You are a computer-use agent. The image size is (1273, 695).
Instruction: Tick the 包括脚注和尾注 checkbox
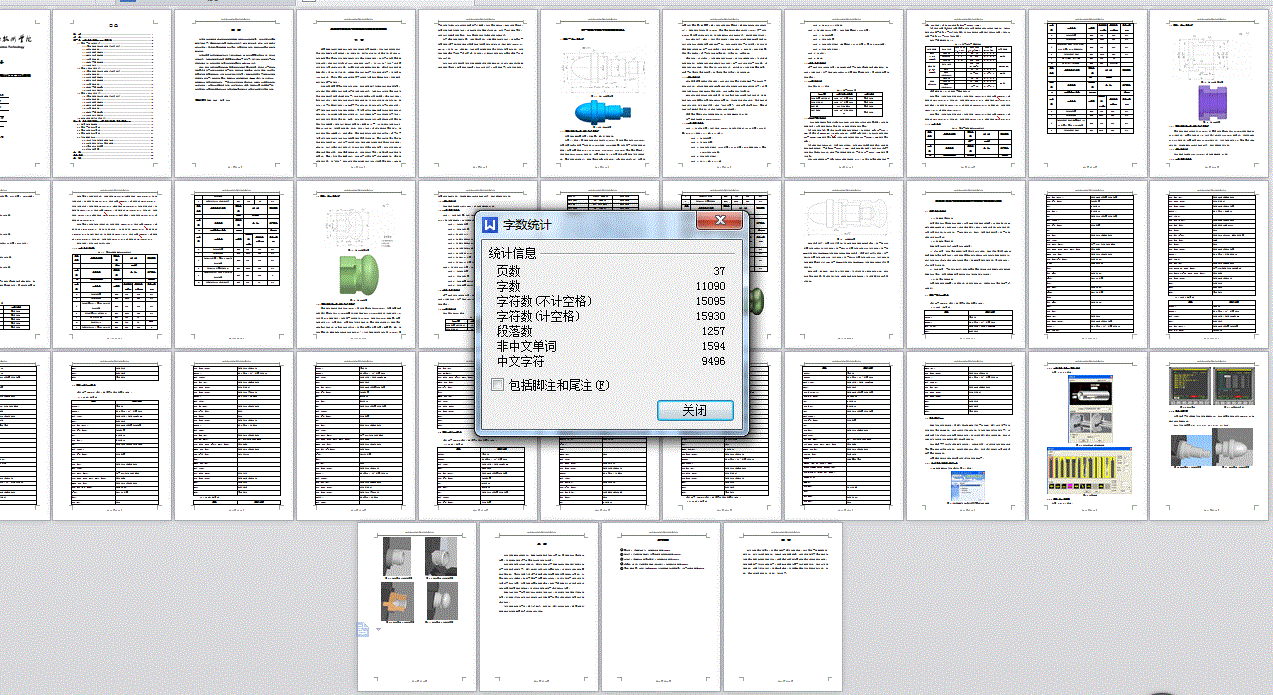coord(498,385)
